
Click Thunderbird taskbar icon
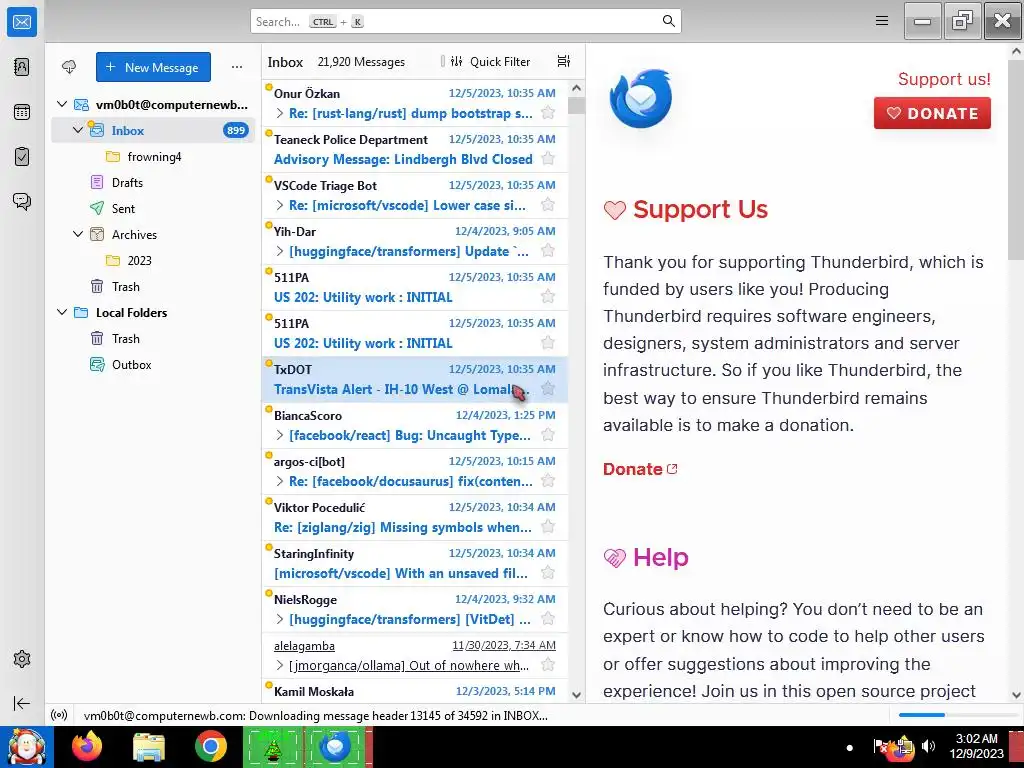tap(334, 747)
